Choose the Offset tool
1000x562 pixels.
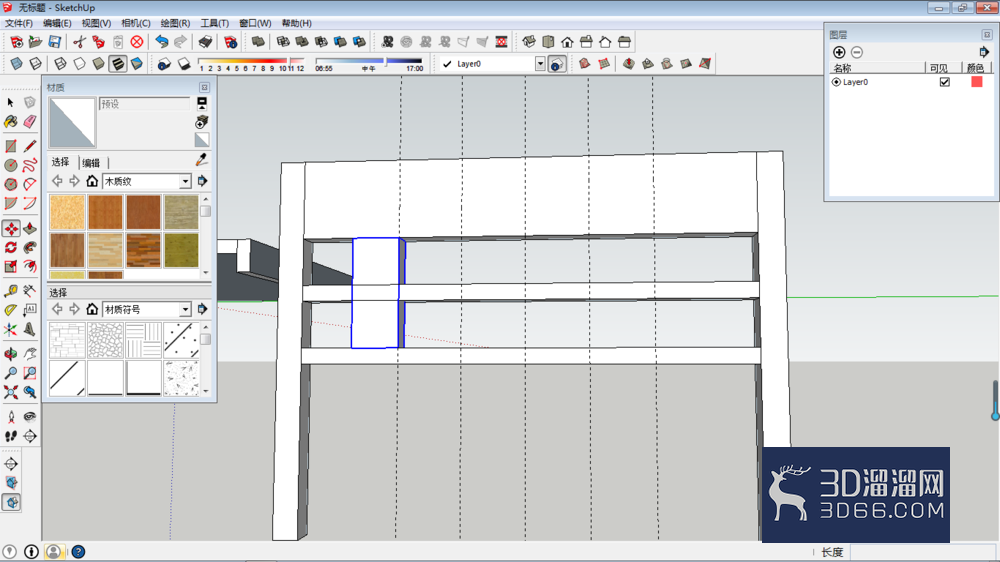(29, 266)
